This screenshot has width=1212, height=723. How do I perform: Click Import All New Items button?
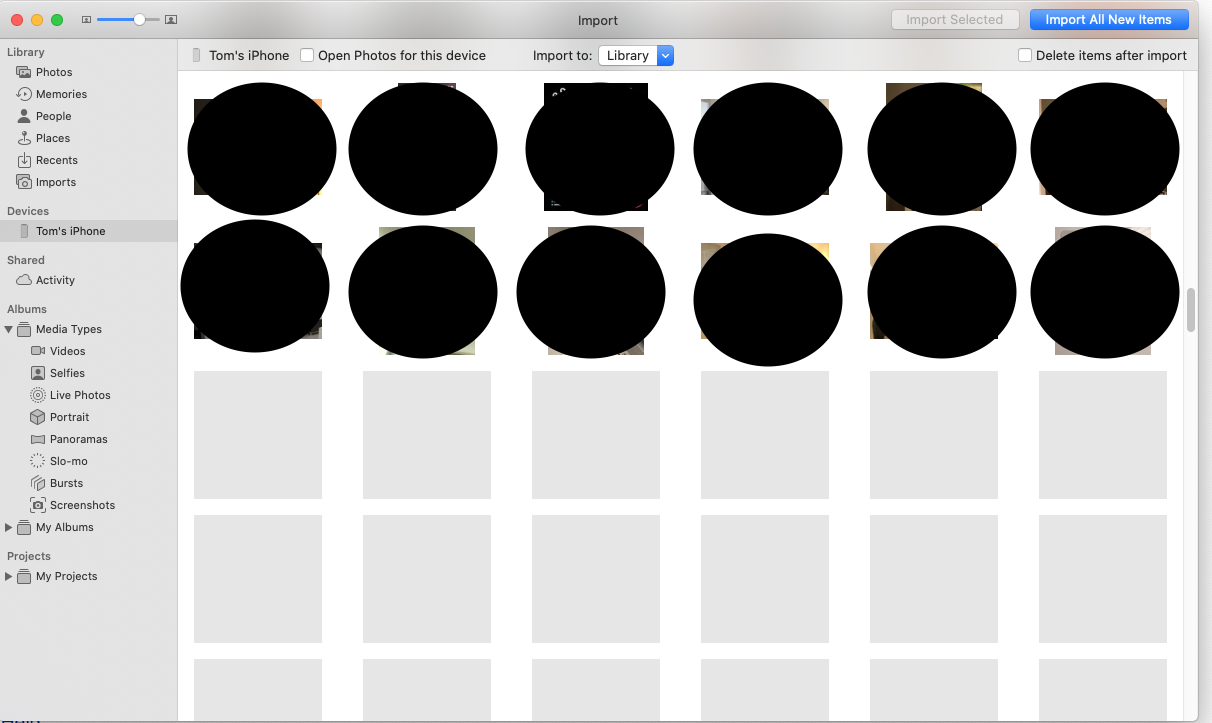point(1108,20)
